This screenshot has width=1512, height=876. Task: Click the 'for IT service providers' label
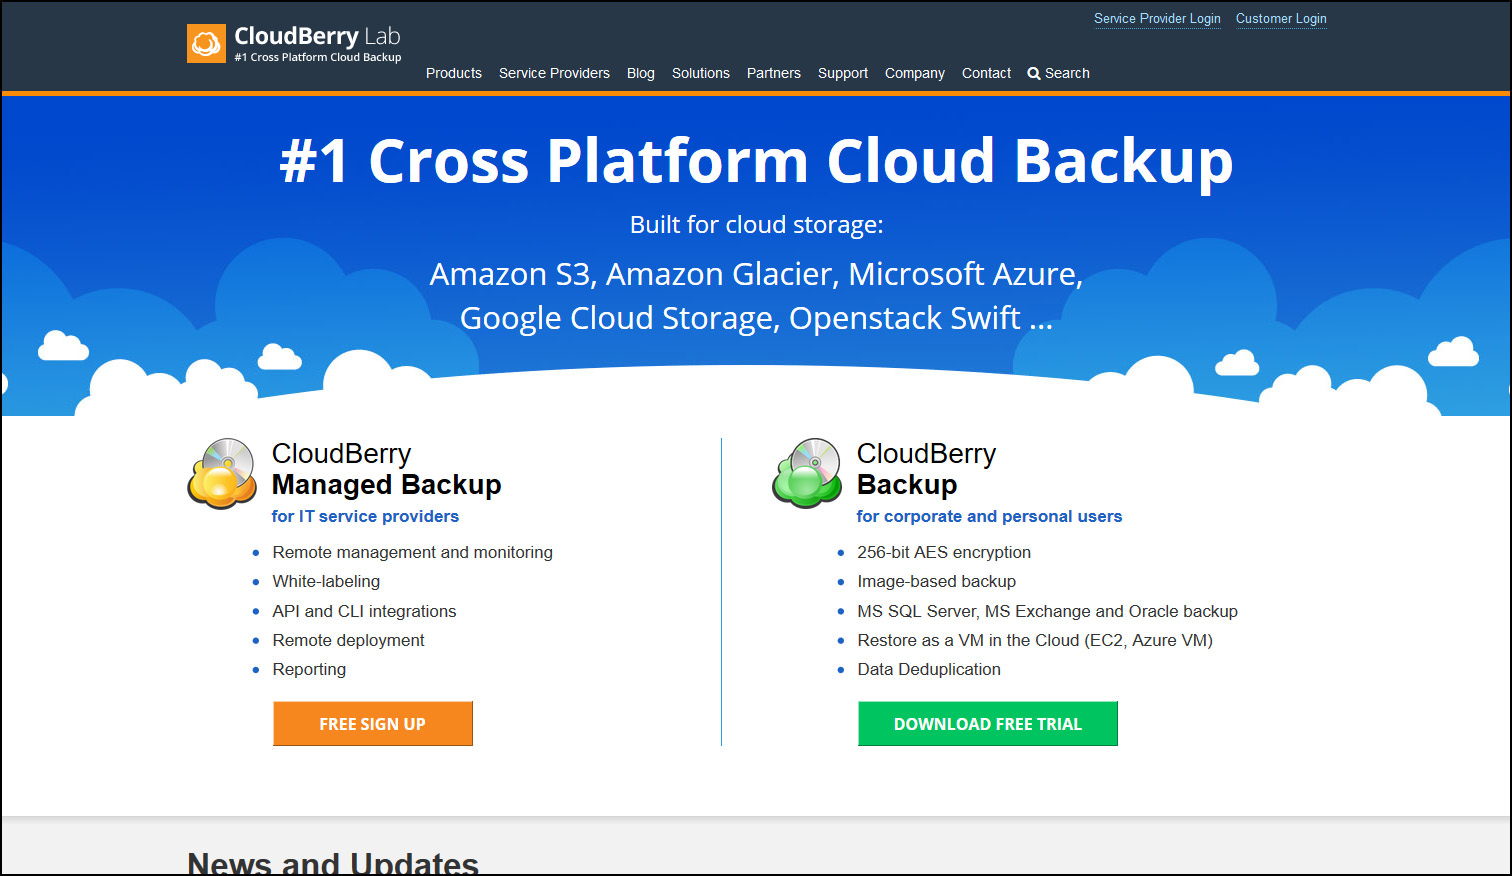365,516
